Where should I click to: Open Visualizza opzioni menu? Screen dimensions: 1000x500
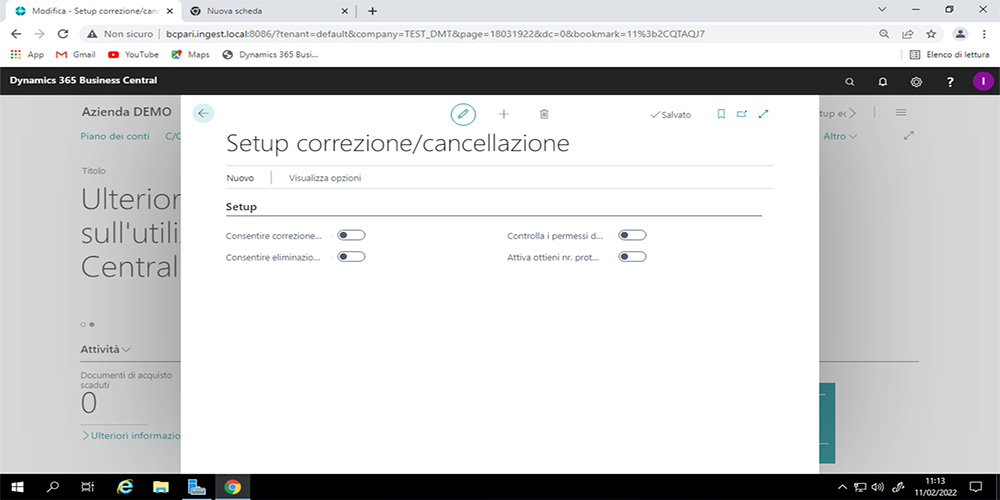(x=325, y=178)
